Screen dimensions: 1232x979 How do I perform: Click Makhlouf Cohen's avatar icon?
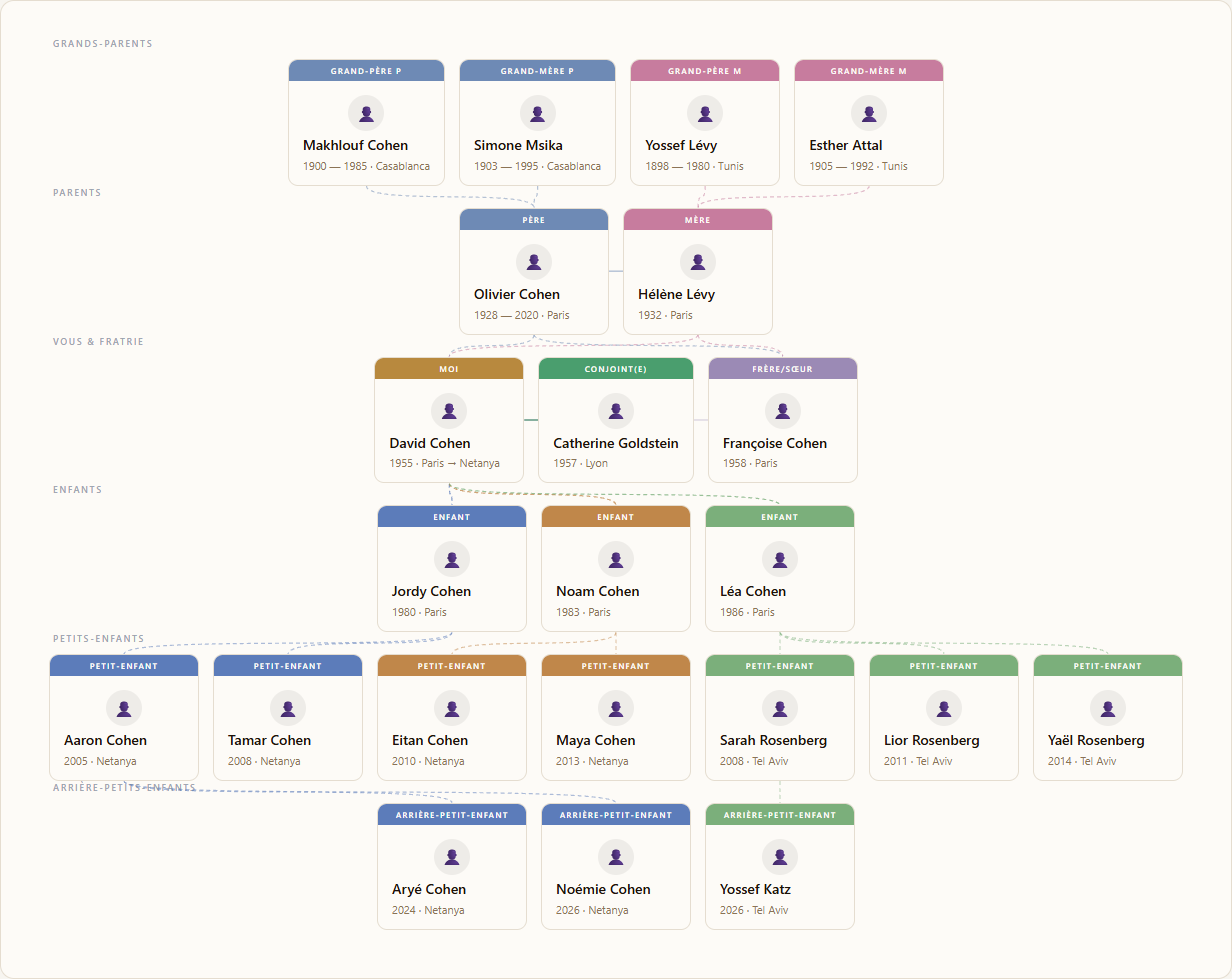point(366,113)
